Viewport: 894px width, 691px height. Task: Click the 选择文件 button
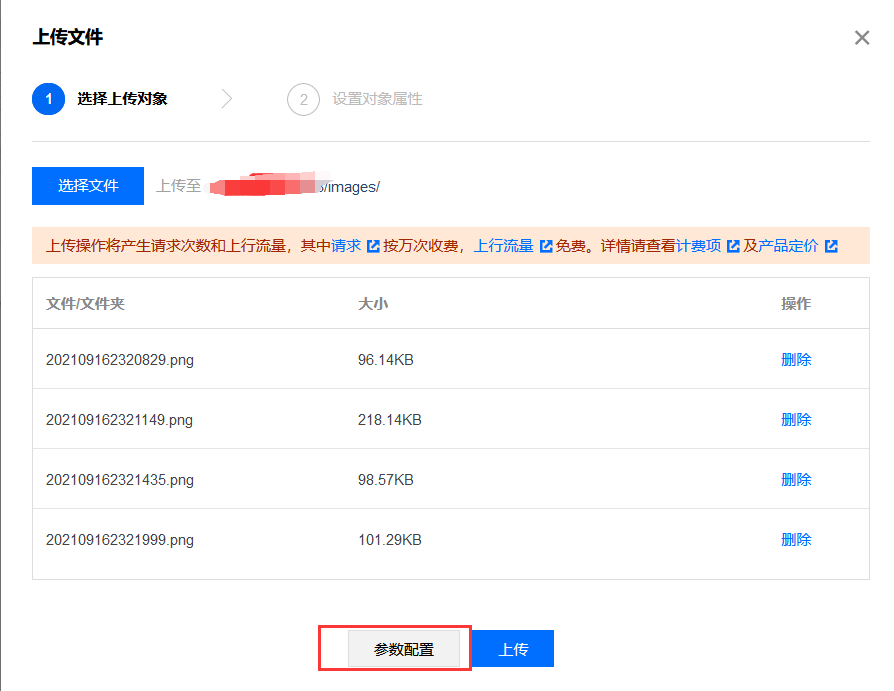(x=88, y=186)
